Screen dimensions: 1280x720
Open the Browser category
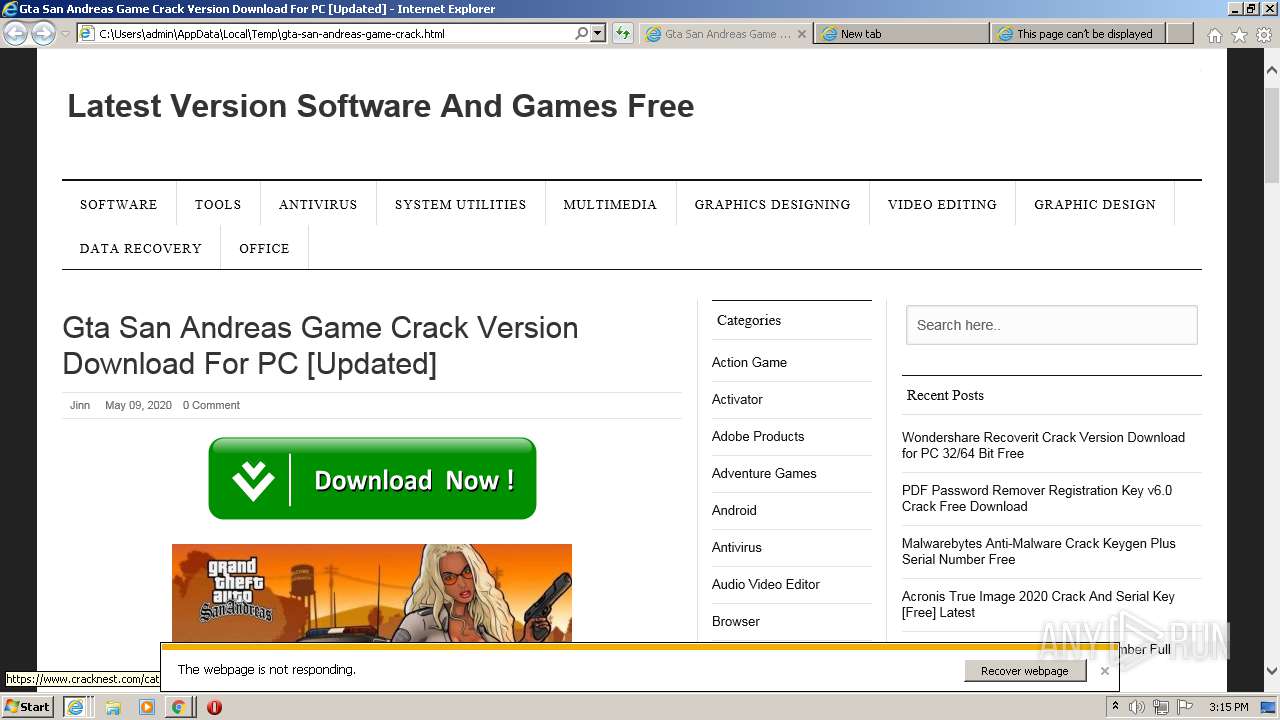736,621
